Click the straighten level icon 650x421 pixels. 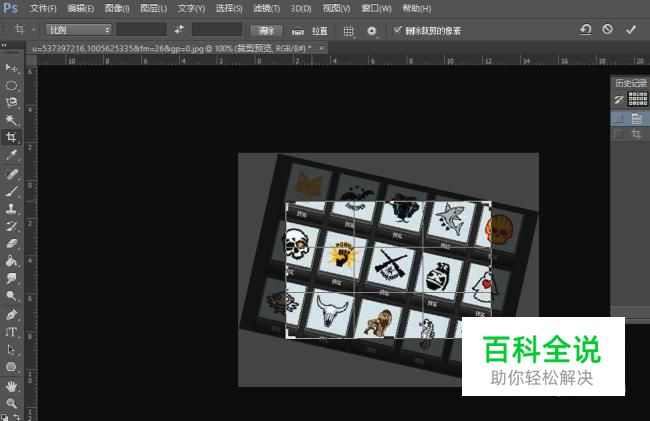pos(298,31)
